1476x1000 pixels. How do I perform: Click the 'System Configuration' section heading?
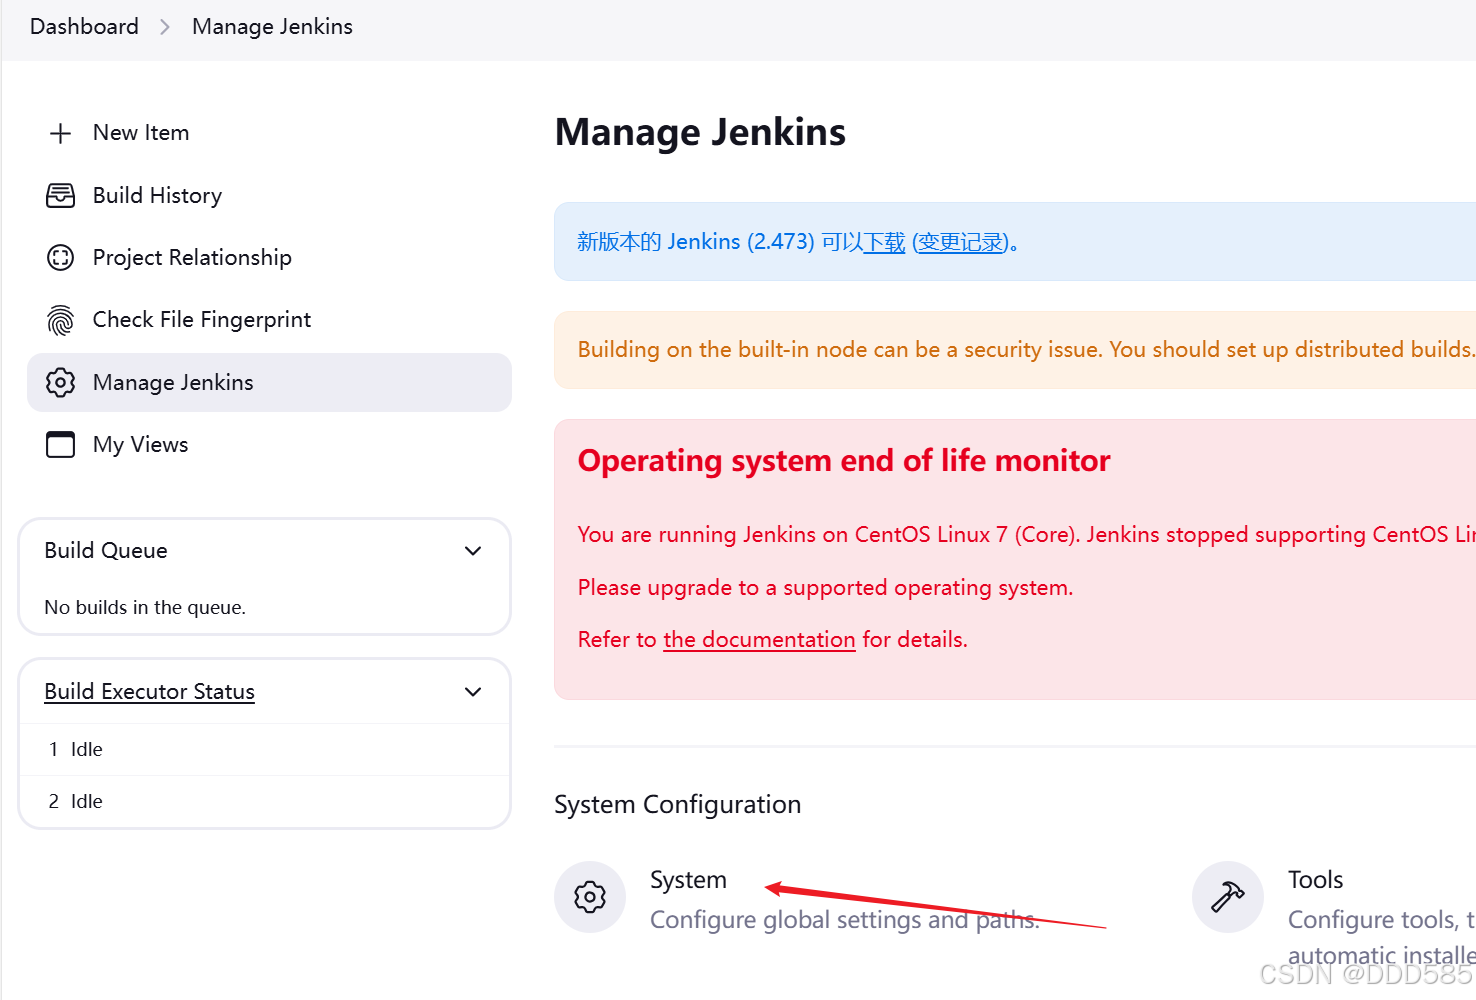678,805
